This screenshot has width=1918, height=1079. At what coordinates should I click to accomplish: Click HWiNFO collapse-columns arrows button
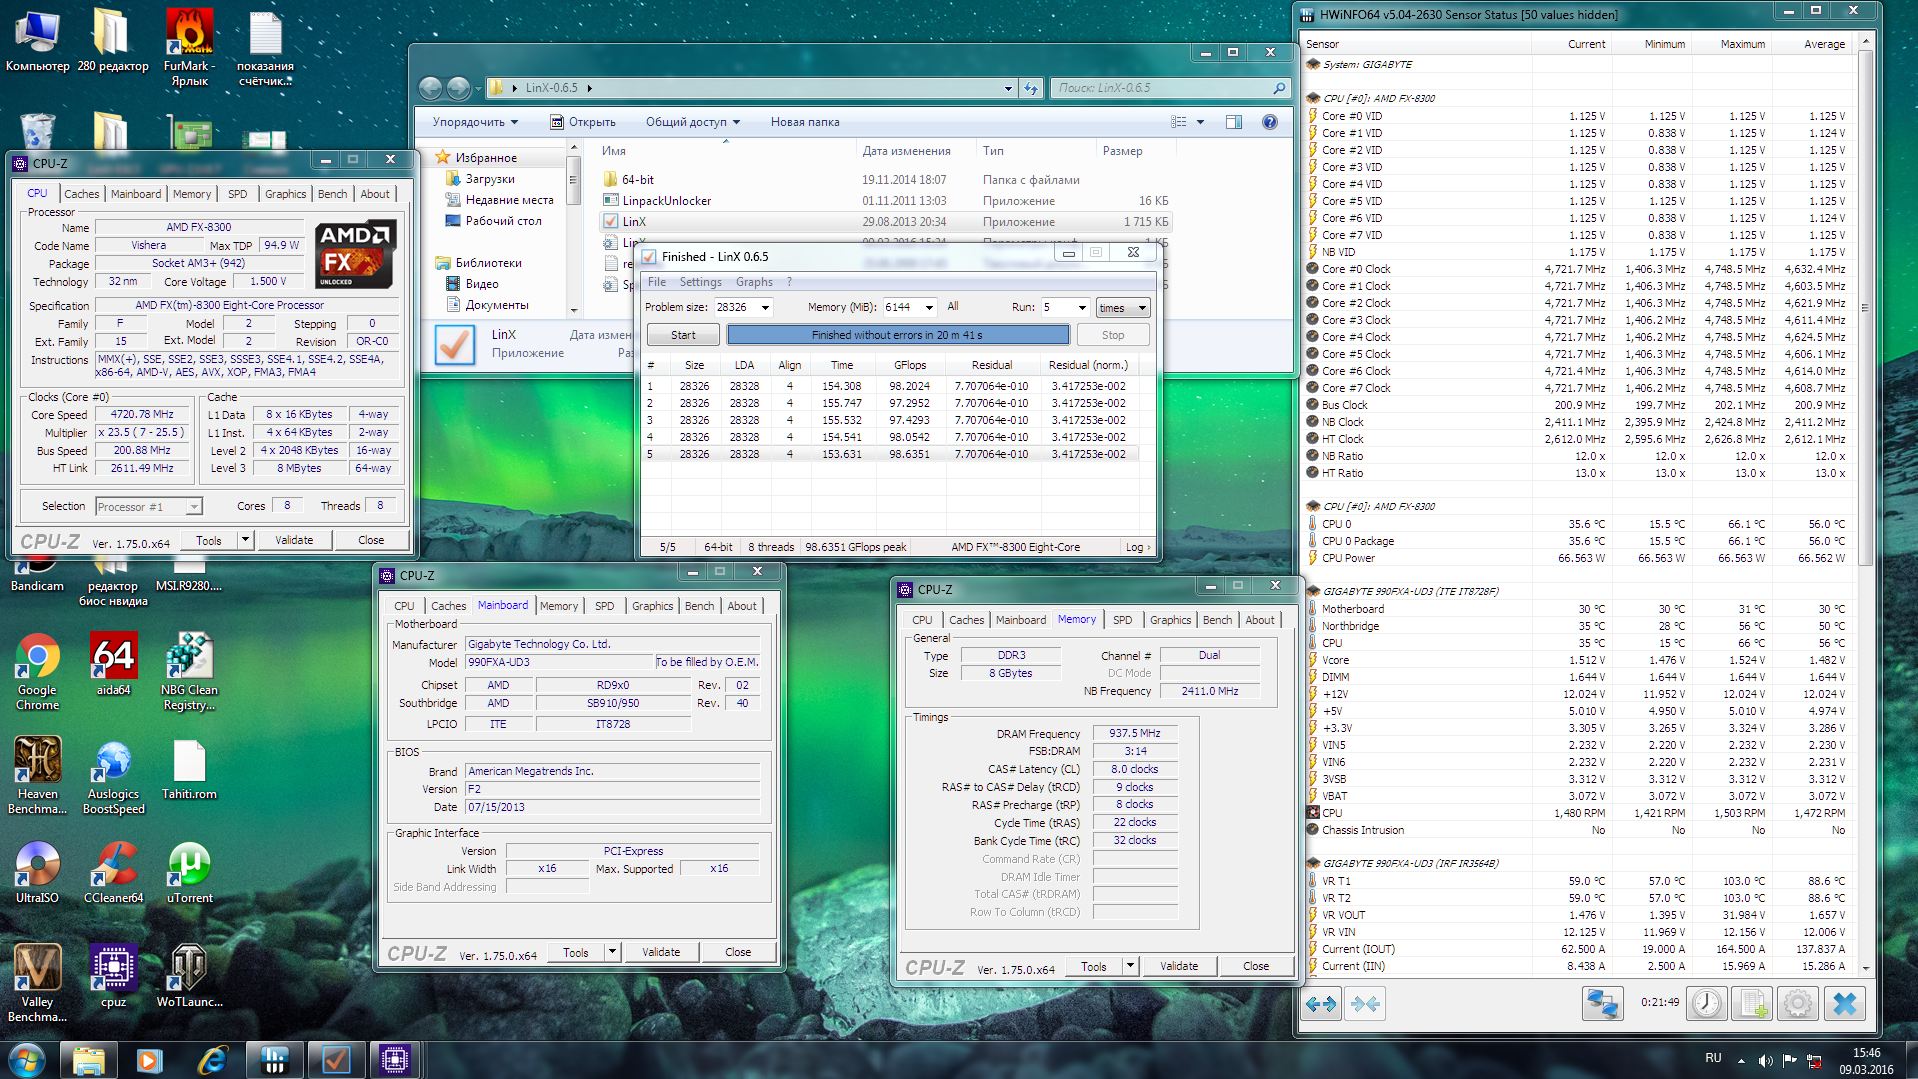pyautogui.click(x=1366, y=1003)
